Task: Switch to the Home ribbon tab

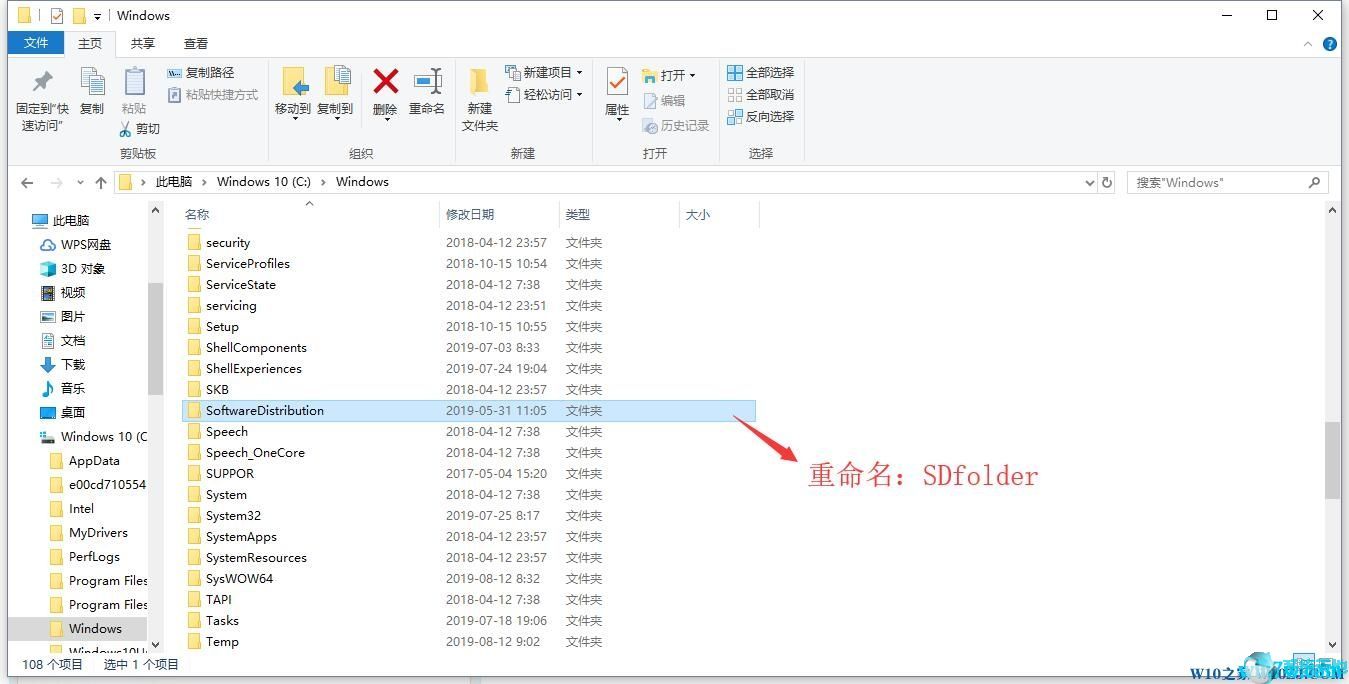Action: pyautogui.click(x=90, y=43)
